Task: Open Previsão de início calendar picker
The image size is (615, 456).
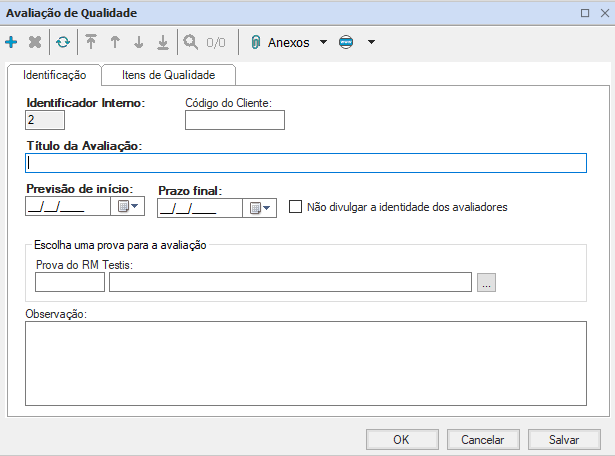Action: coord(129,207)
